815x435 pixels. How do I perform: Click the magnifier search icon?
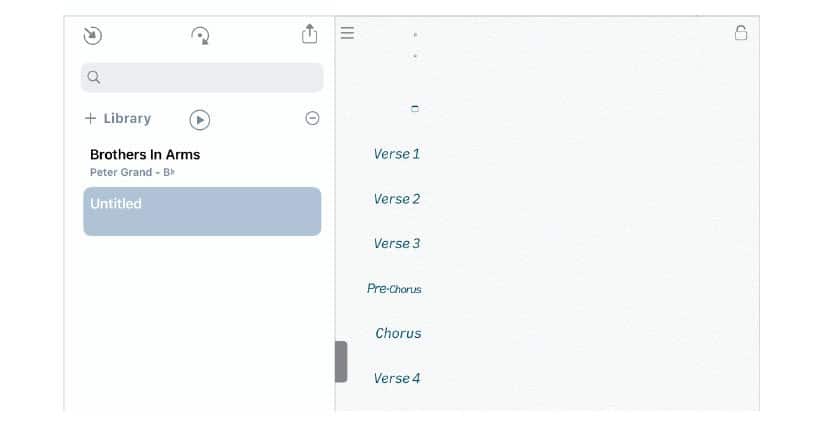pos(94,77)
